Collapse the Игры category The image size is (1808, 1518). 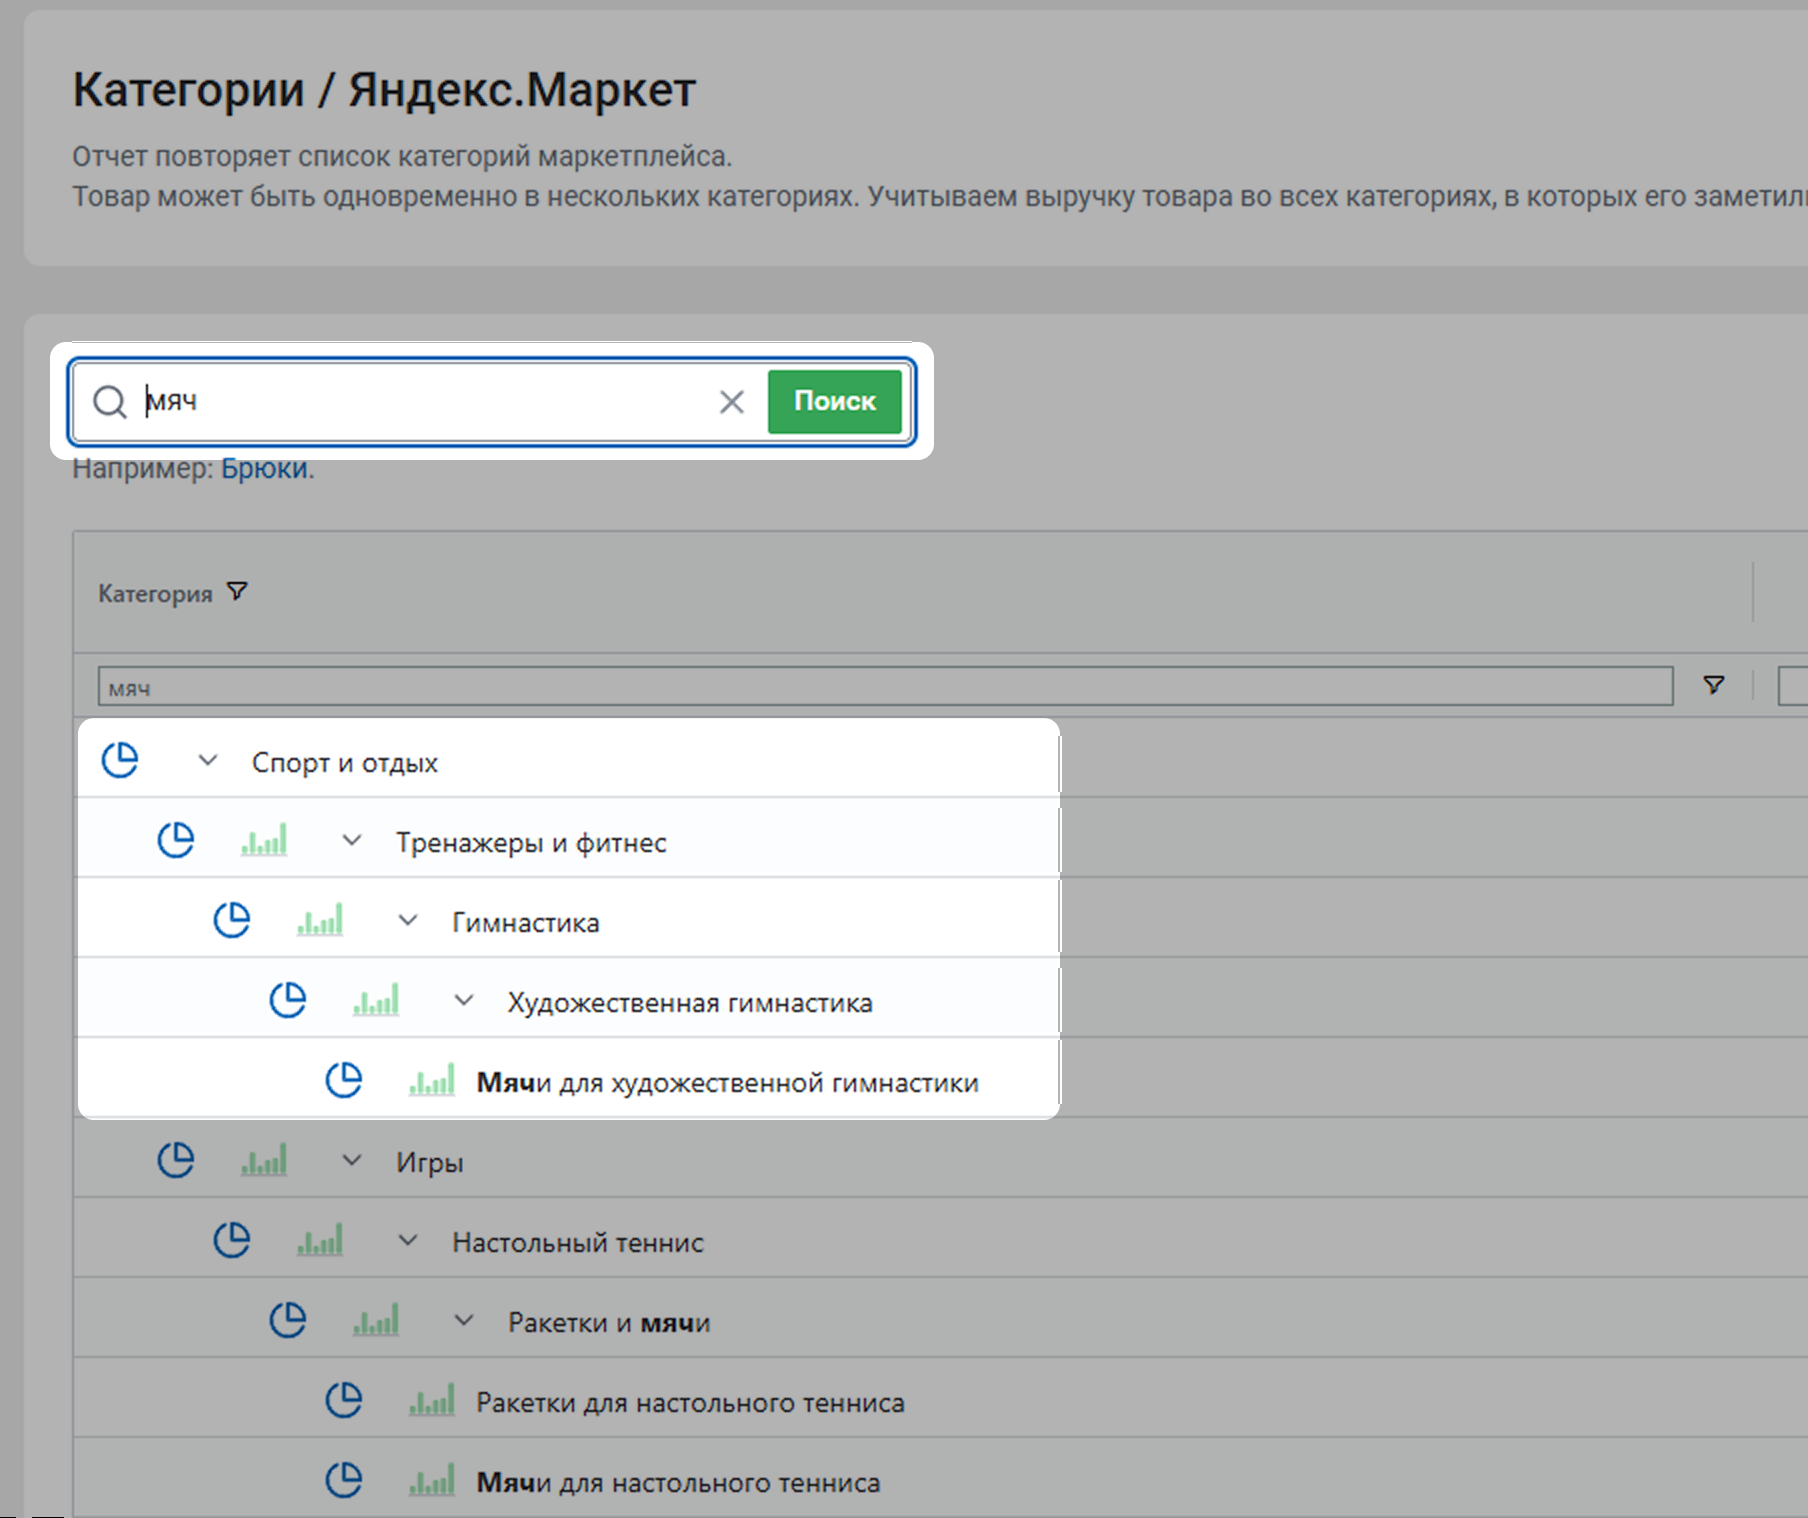352,1160
